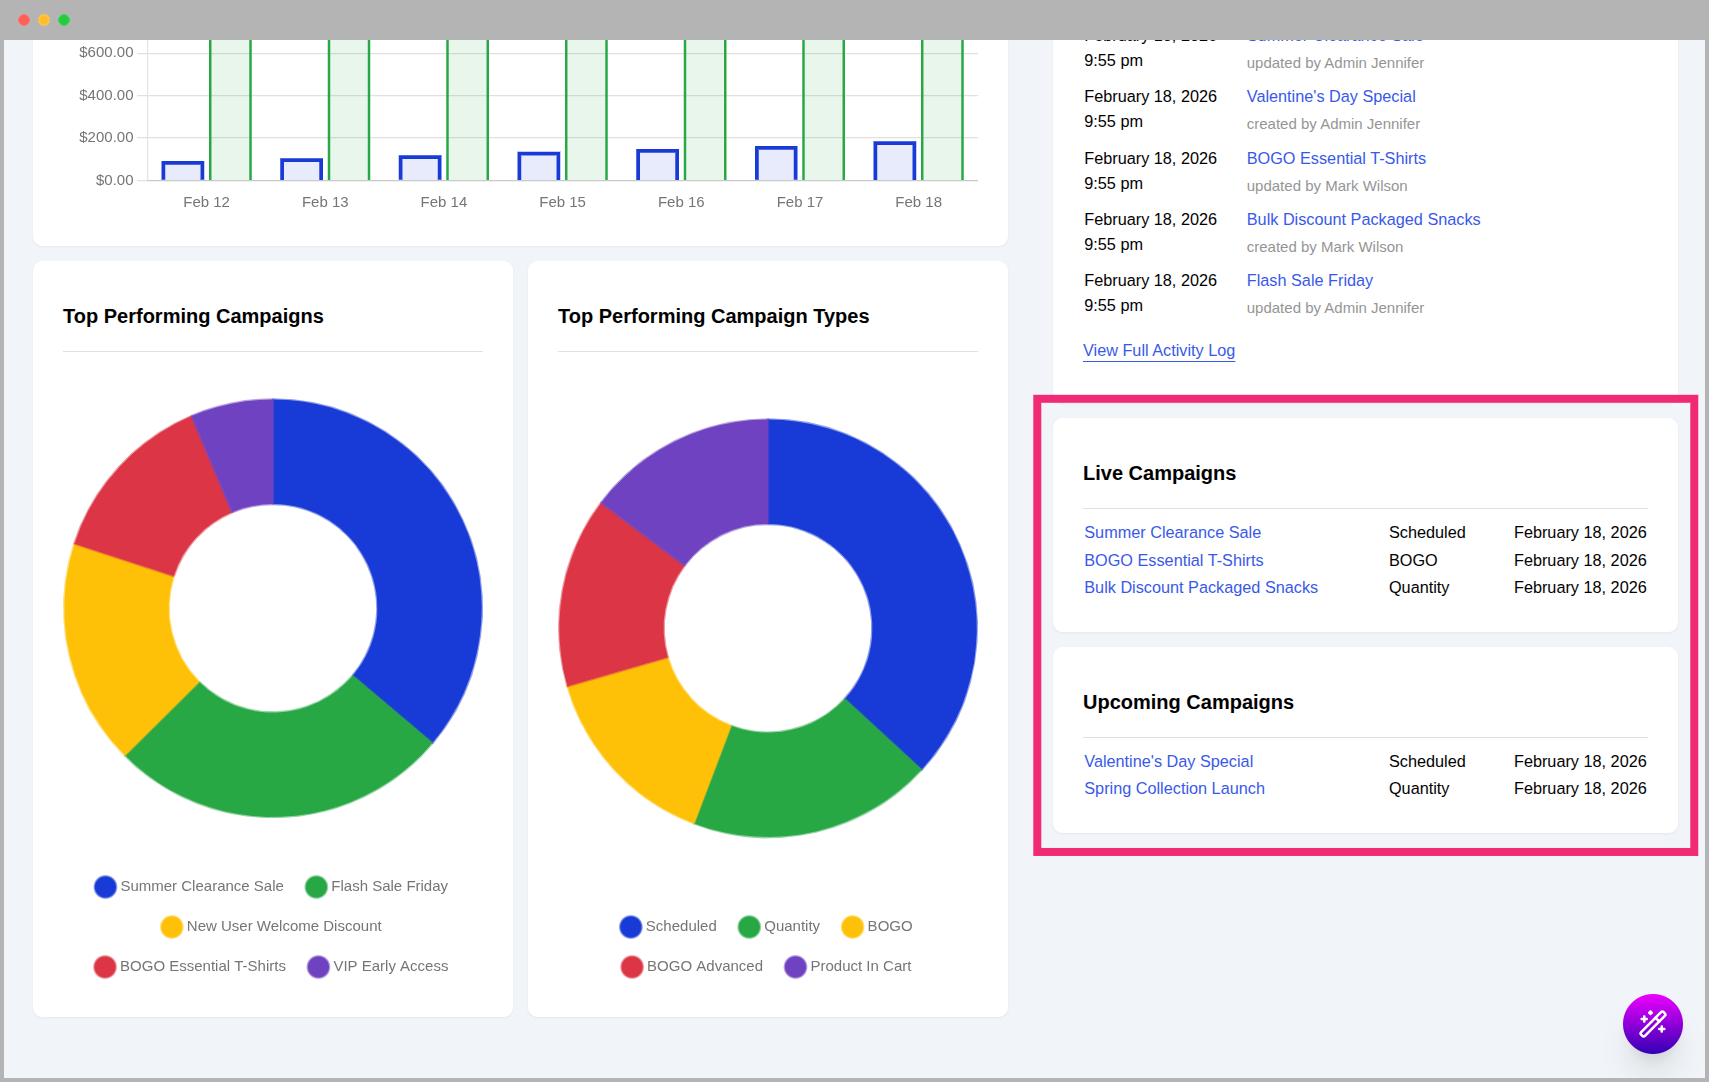Click the AI assistant wand button
This screenshot has width=1709, height=1082.
click(1652, 1024)
